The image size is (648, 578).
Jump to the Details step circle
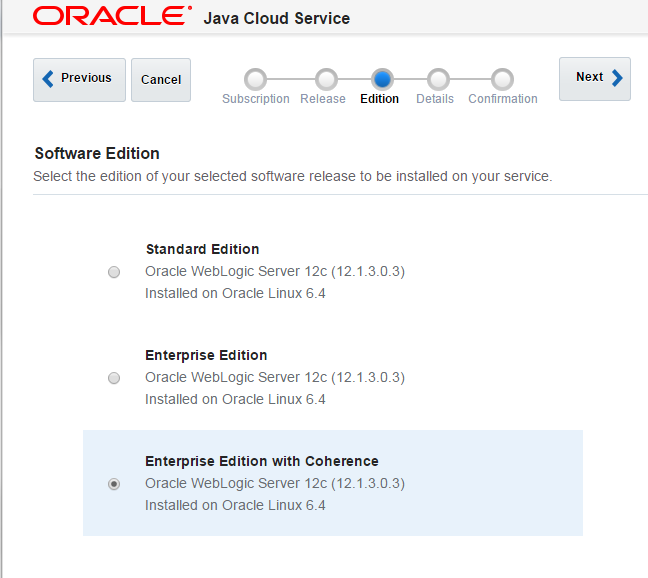point(438,79)
